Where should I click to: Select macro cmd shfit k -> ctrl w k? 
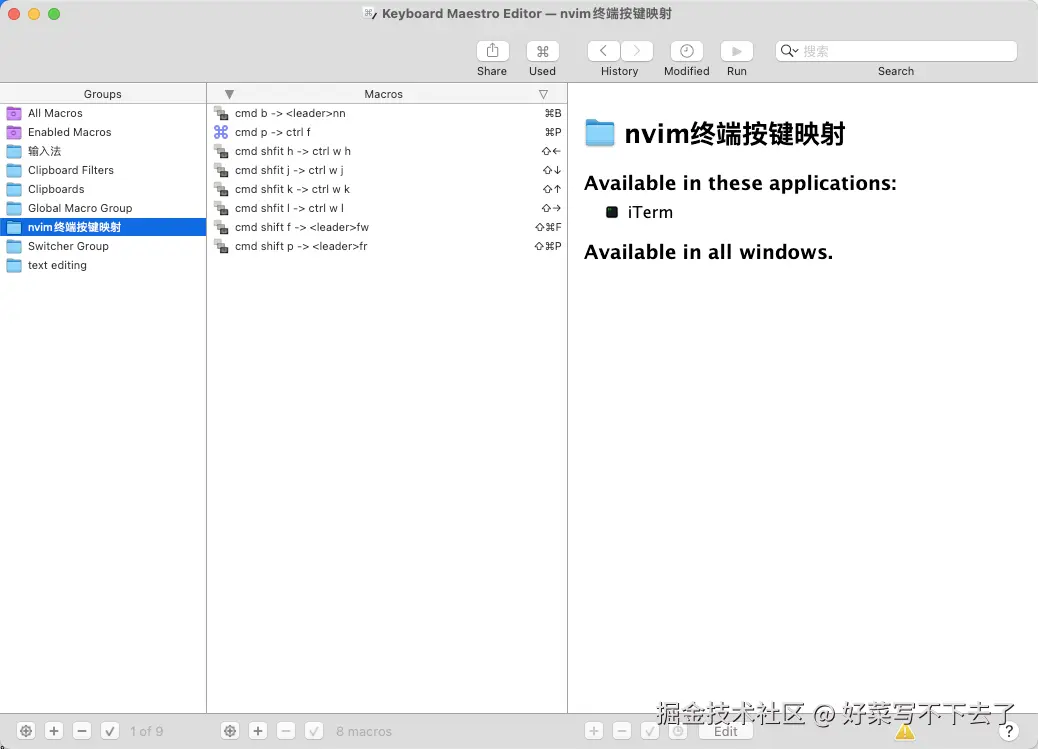387,189
